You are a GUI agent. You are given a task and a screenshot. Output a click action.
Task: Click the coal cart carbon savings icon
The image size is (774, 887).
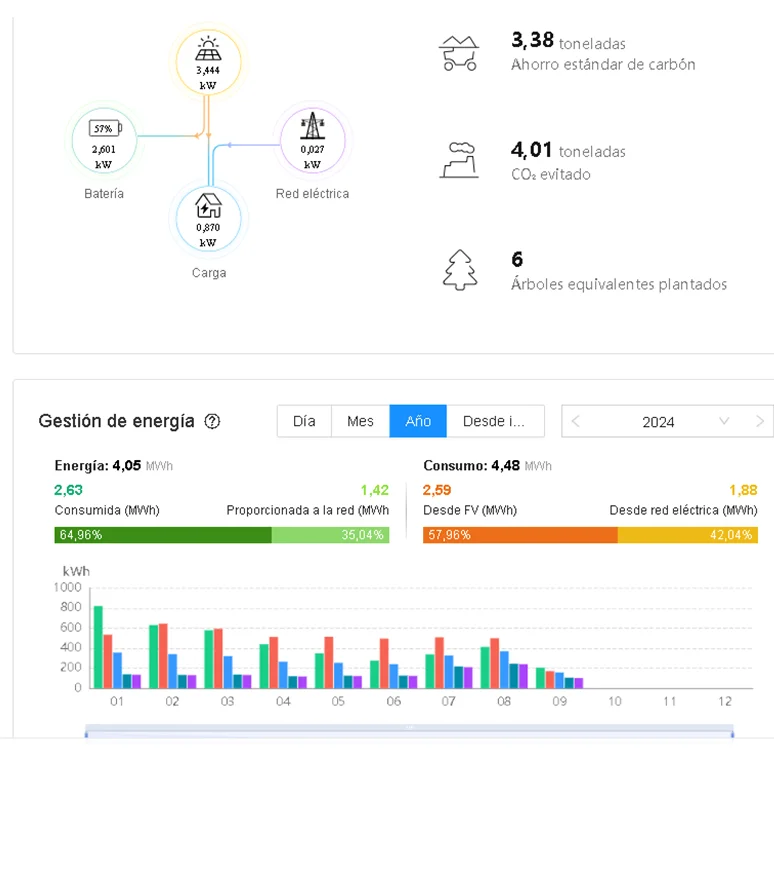click(x=459, y=53)
